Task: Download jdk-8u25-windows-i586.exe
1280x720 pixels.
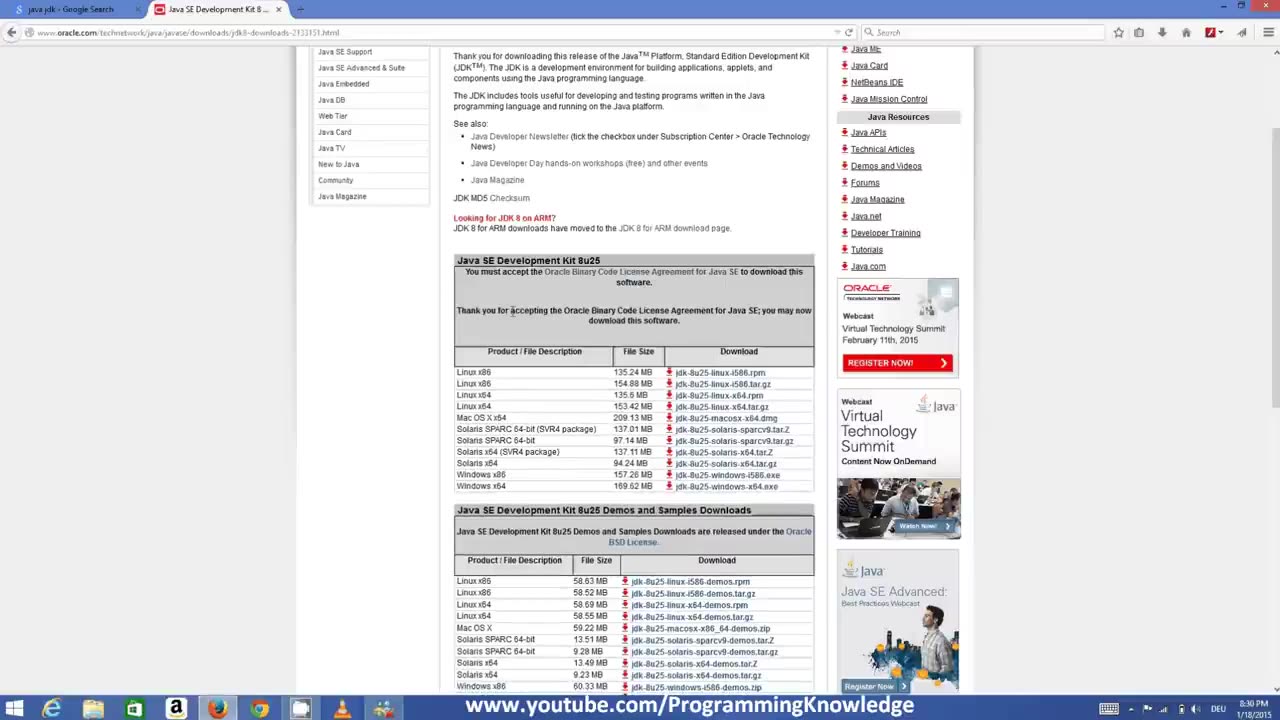Action: click(727, 475)
